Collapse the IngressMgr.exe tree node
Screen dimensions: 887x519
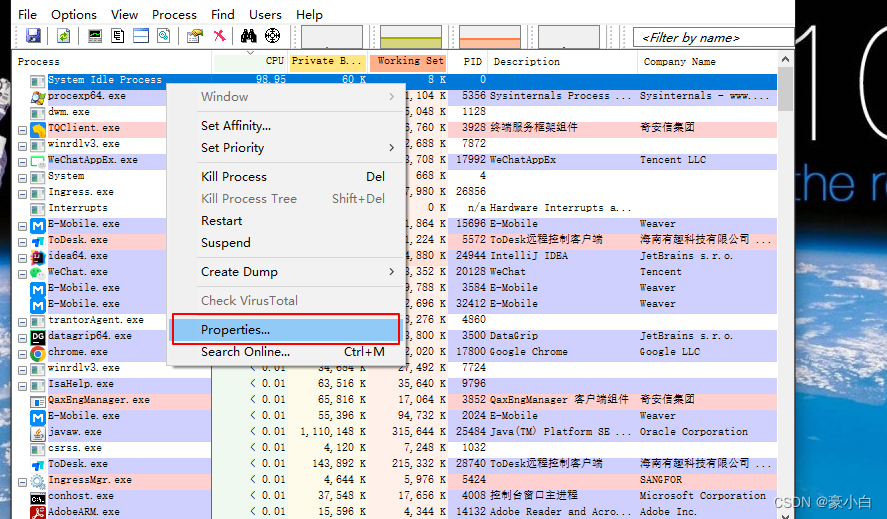click(x=22, y=482)
